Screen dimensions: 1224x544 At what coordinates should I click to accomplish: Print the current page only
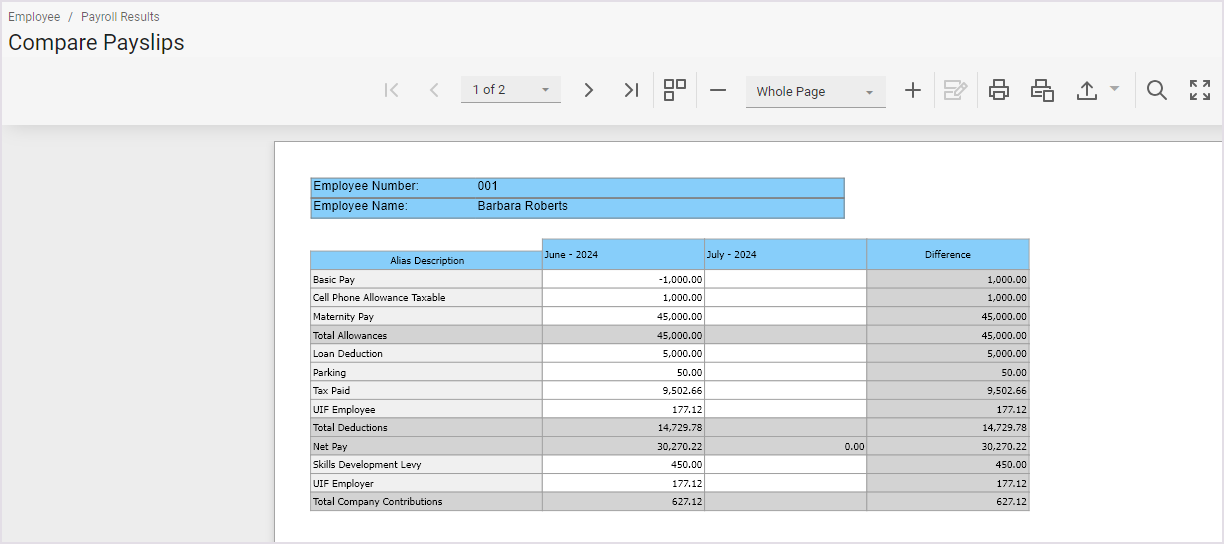pyautogui.click(x=1042, y=90)
